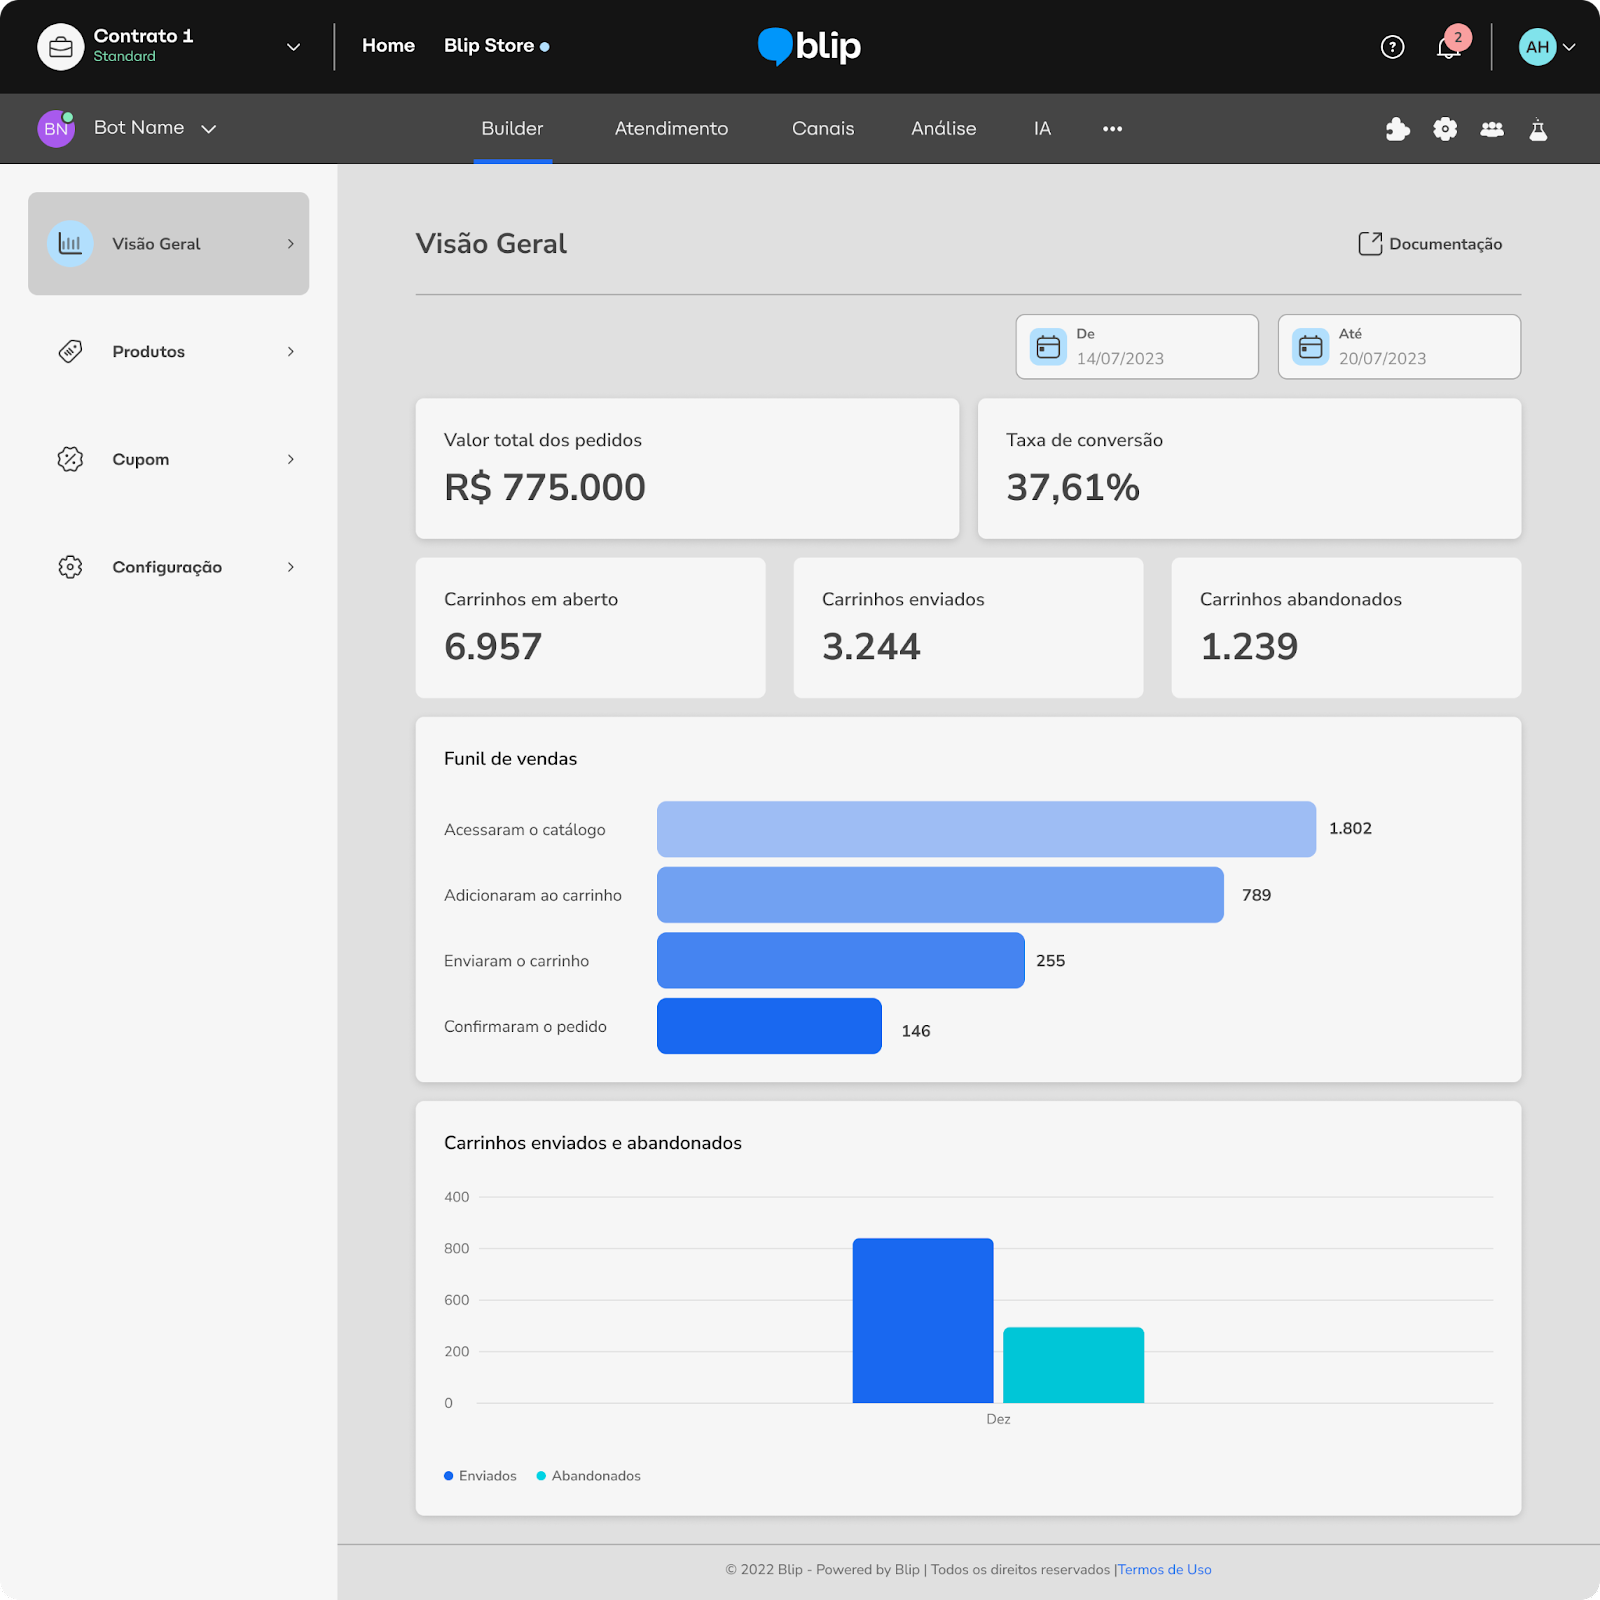The image size is (1600, 1600).
Task: Toggle Abandonados series in chart legend
Action: click(588, 1476)
